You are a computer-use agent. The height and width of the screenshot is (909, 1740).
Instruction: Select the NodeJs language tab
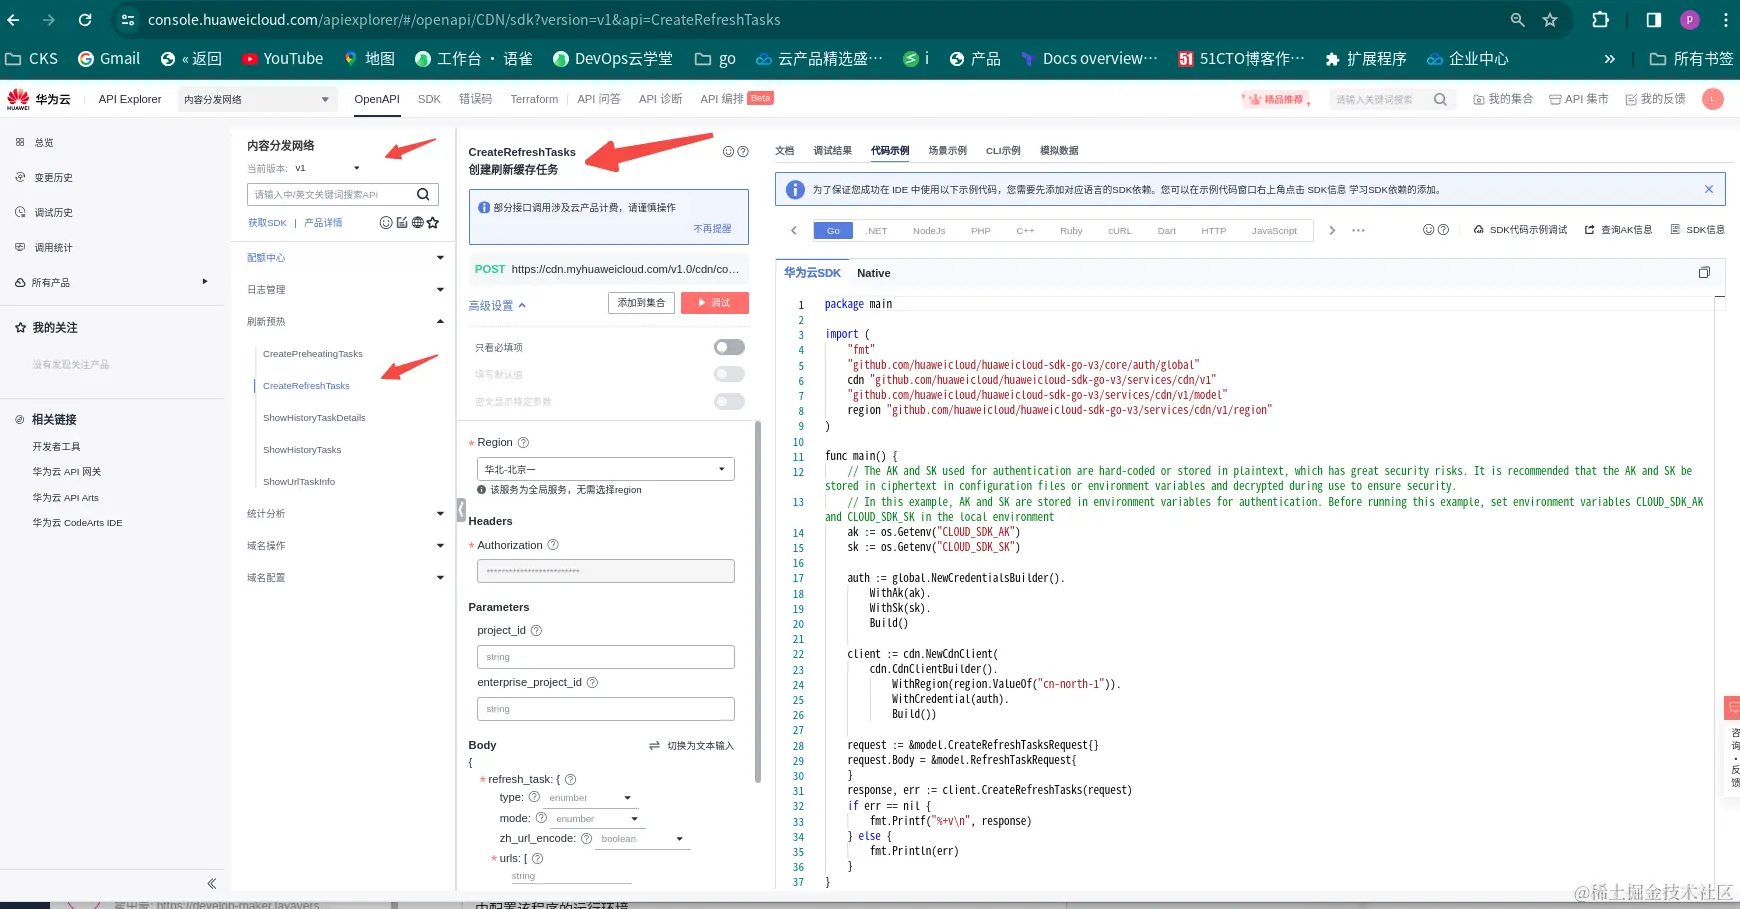pyautogui.click(x=929, y=231)
